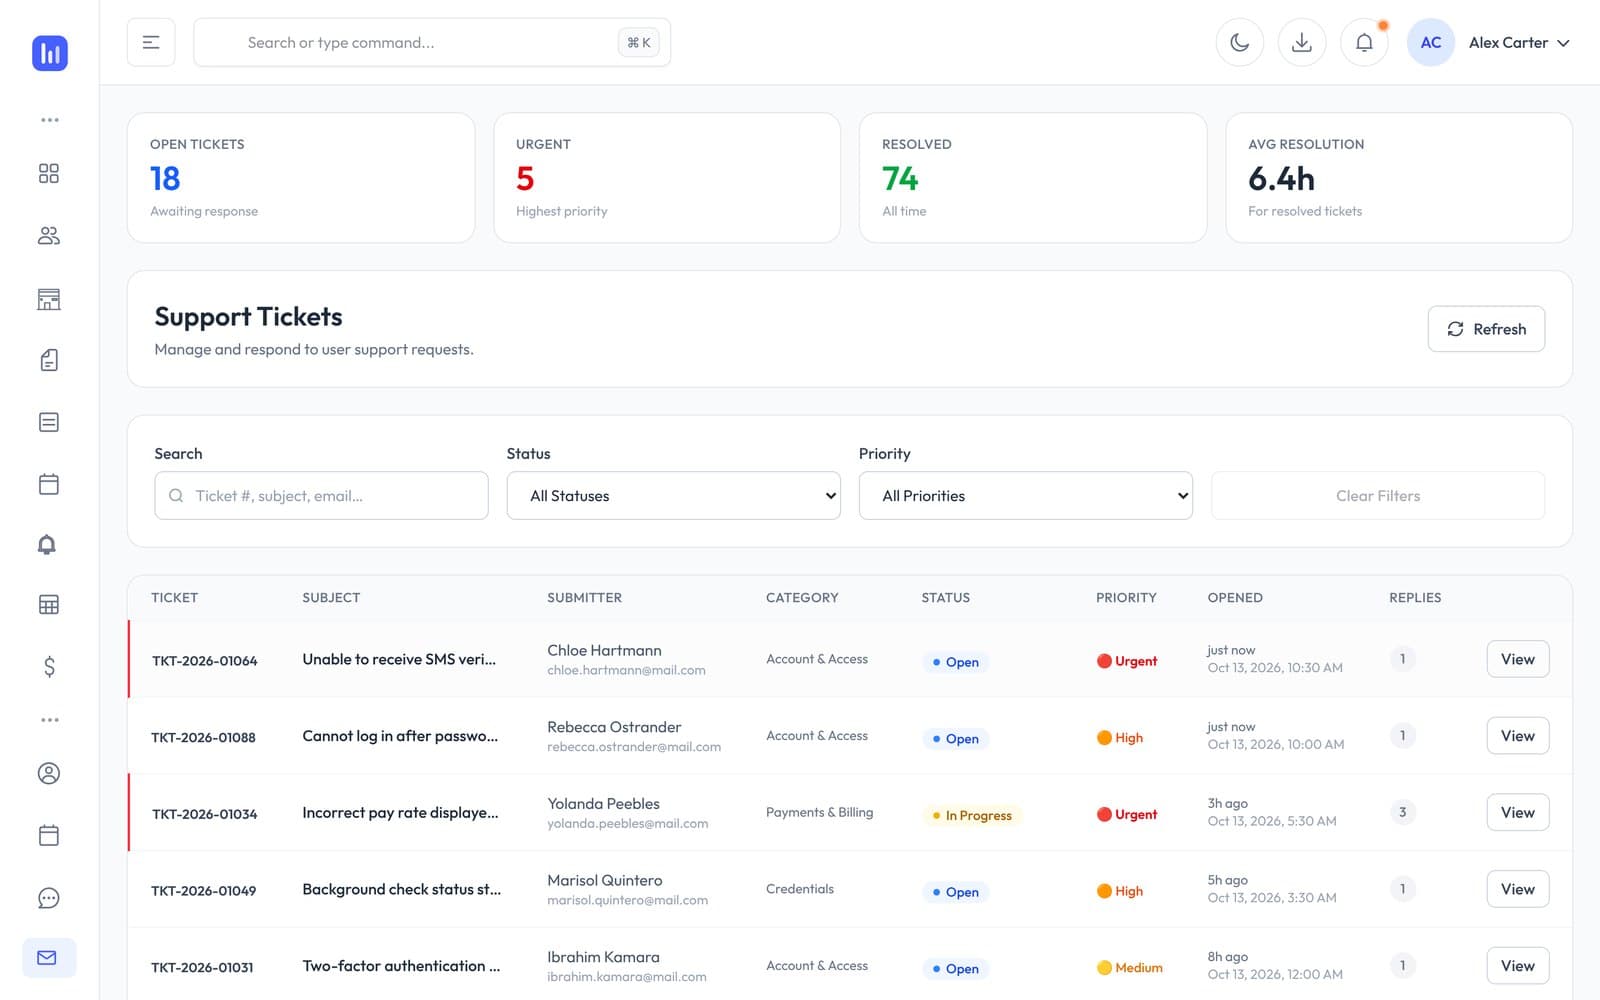This screenshot has height=1000, width=1600.
Task: Click subject 'Unable to receive SMS veri...'
Action: [x=399, y=659]
